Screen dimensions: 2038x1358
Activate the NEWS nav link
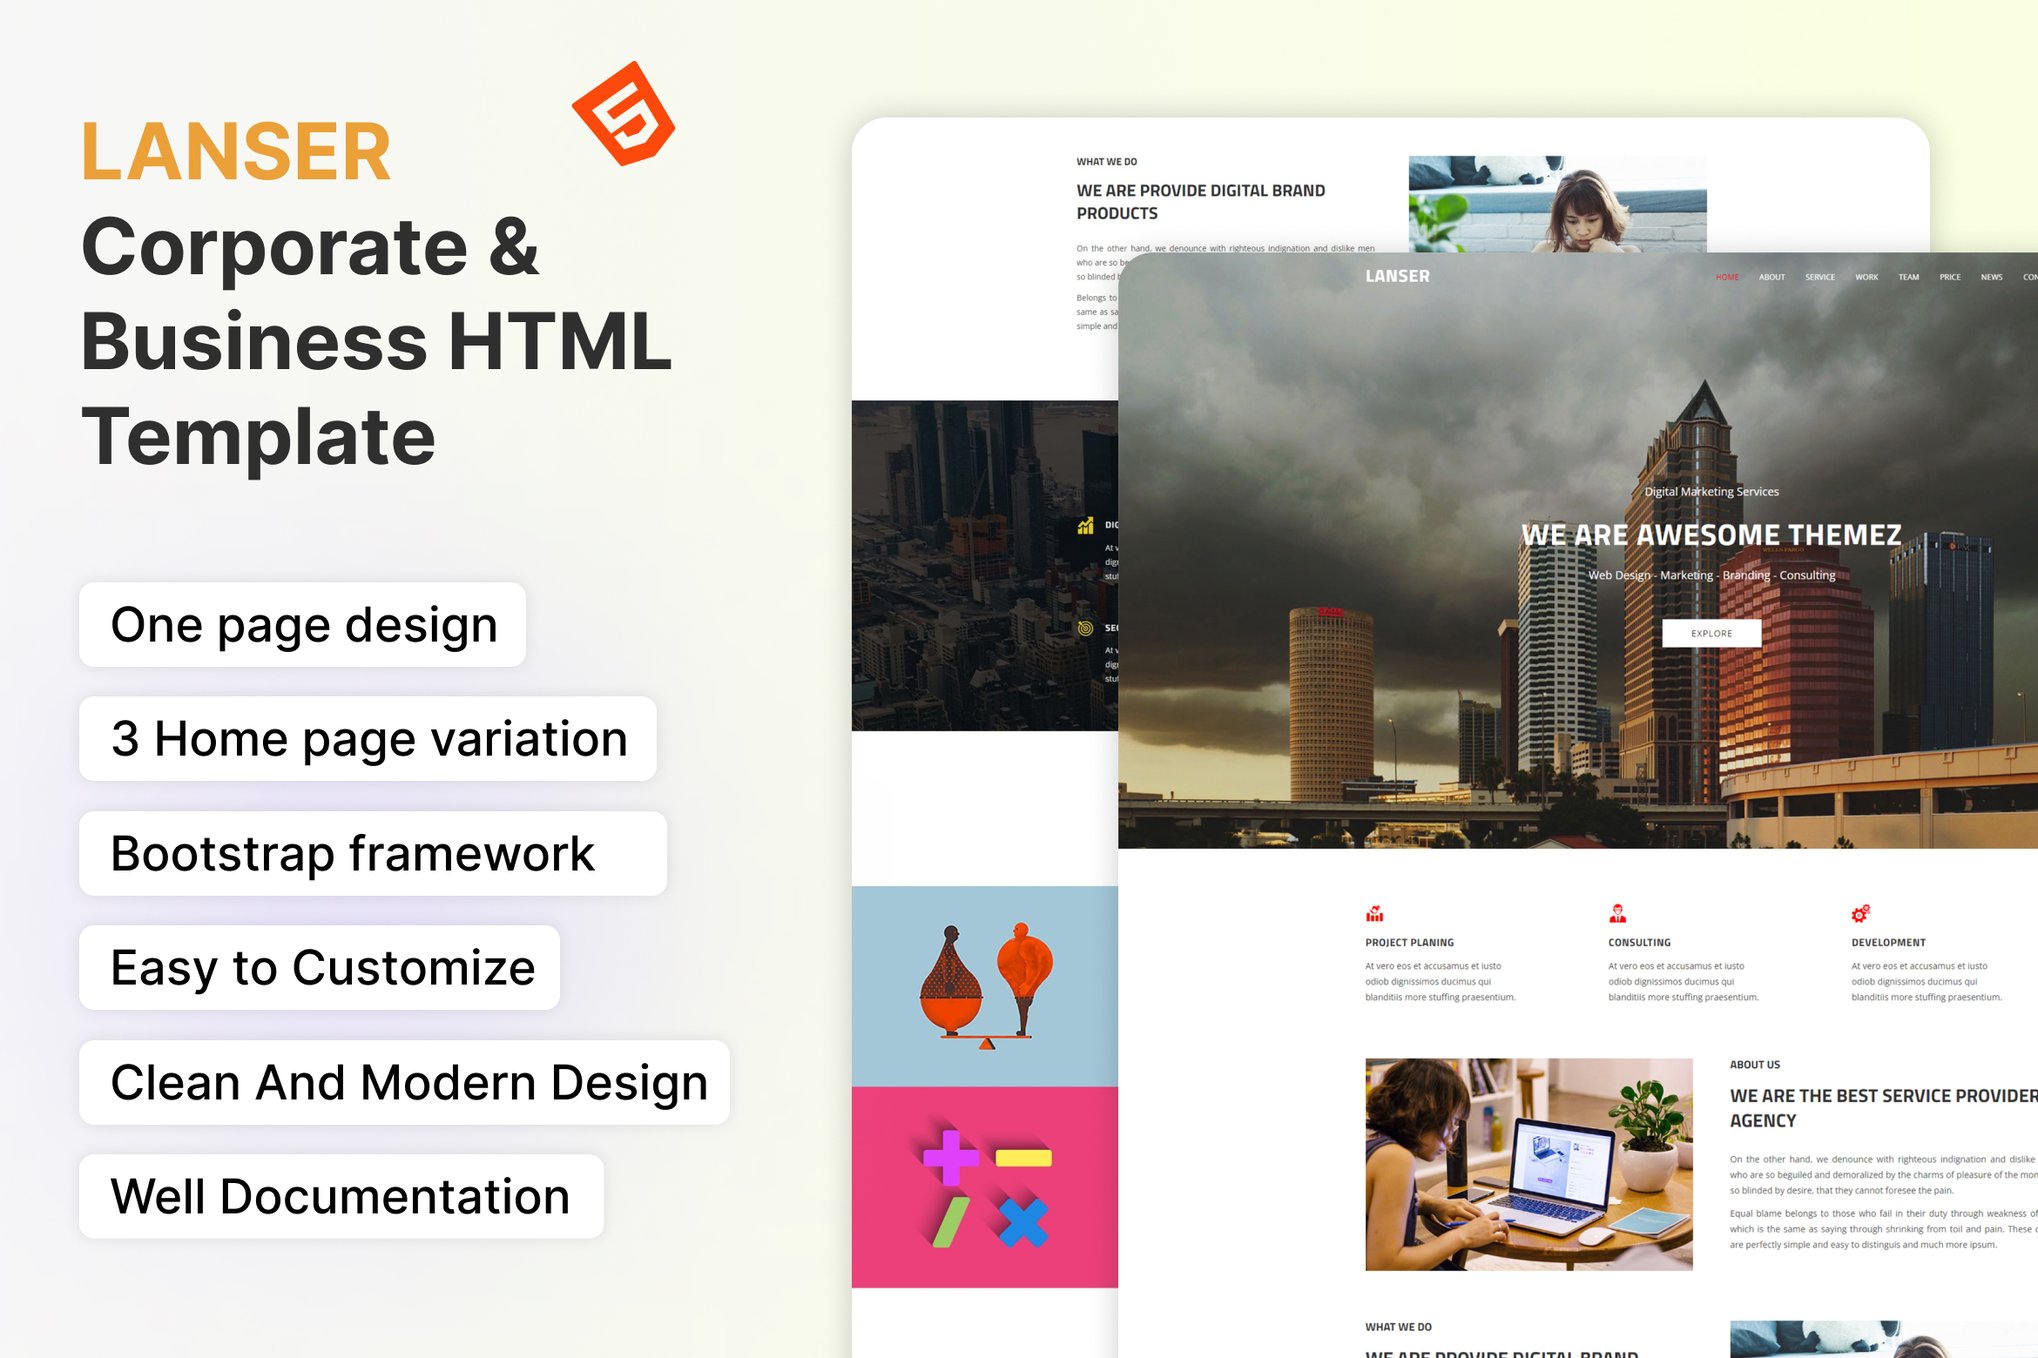pyautogui.click(x=1991, y=277)
